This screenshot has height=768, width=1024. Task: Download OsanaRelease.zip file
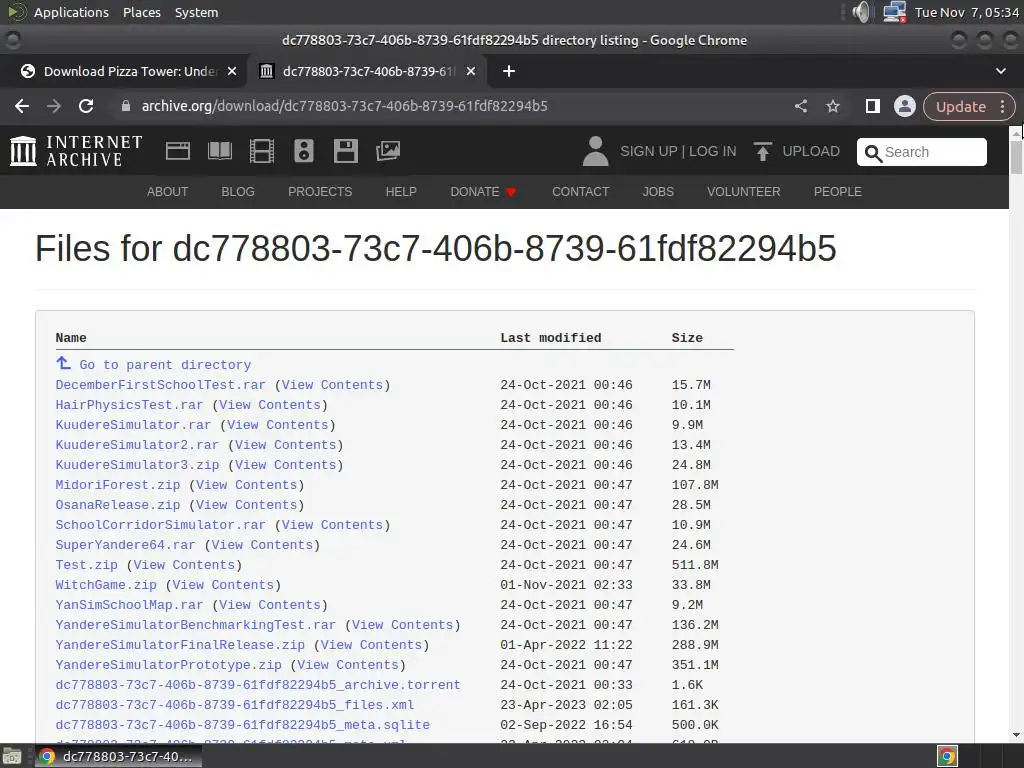(x=118, y=505)
